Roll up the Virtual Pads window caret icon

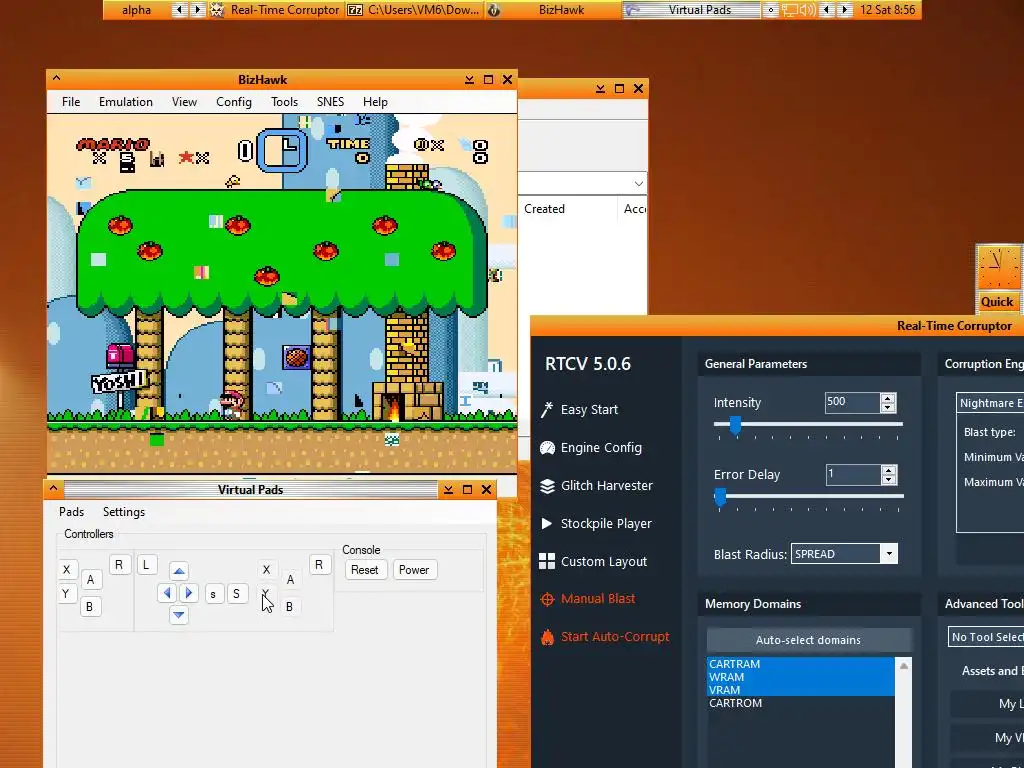click(x=54, y=488)
